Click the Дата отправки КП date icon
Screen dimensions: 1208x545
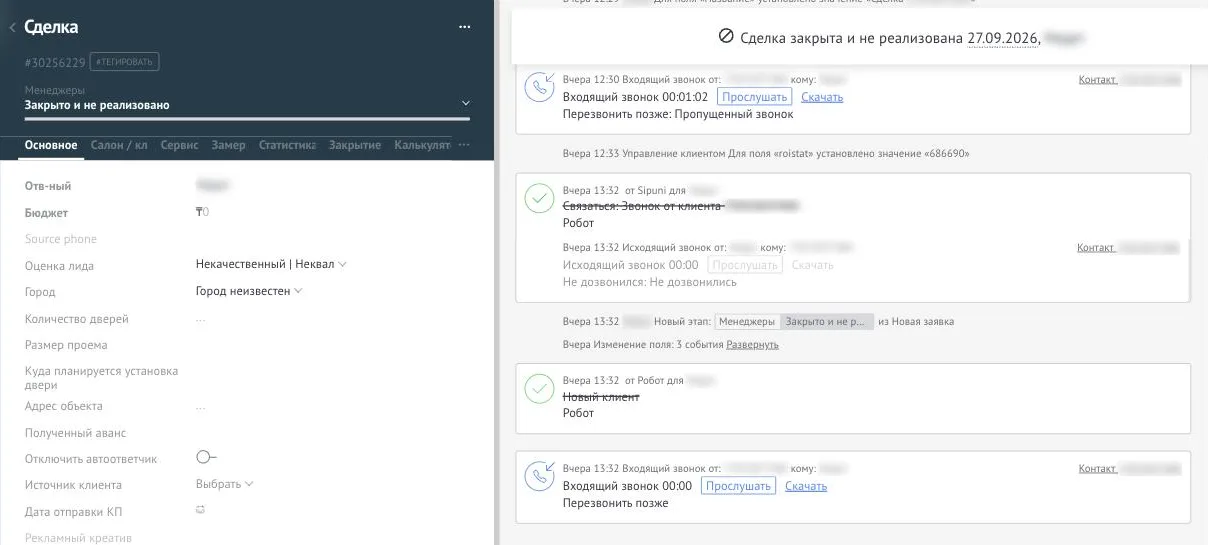(x=201, y=510)
